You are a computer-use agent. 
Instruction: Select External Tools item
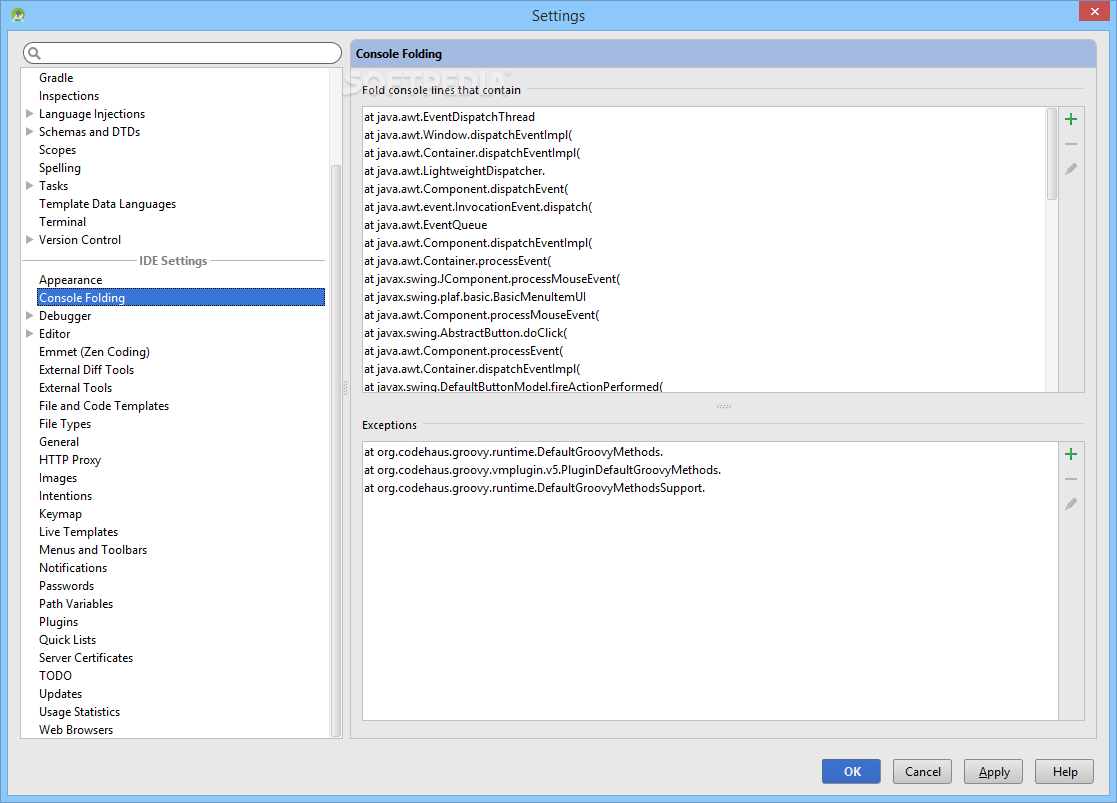point(76,388)
